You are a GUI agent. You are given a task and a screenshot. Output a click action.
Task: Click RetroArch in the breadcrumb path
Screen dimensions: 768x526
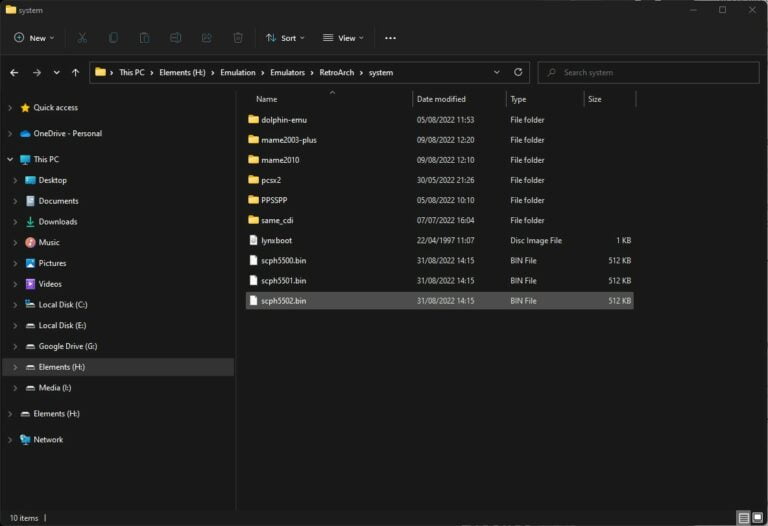tap(342, 72)
